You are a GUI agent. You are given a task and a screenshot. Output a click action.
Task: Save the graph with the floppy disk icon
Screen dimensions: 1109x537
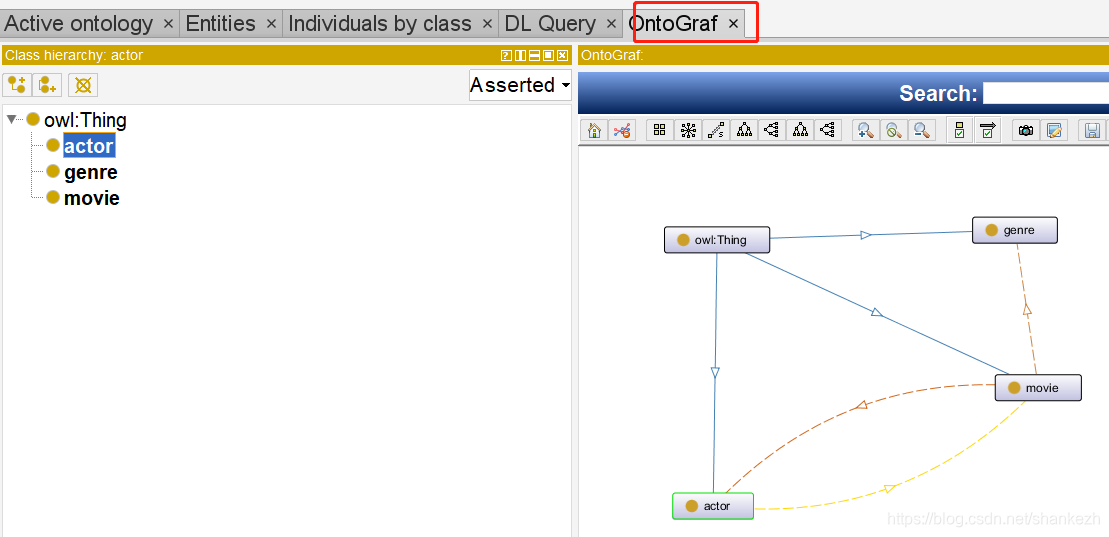point(1092,130)
